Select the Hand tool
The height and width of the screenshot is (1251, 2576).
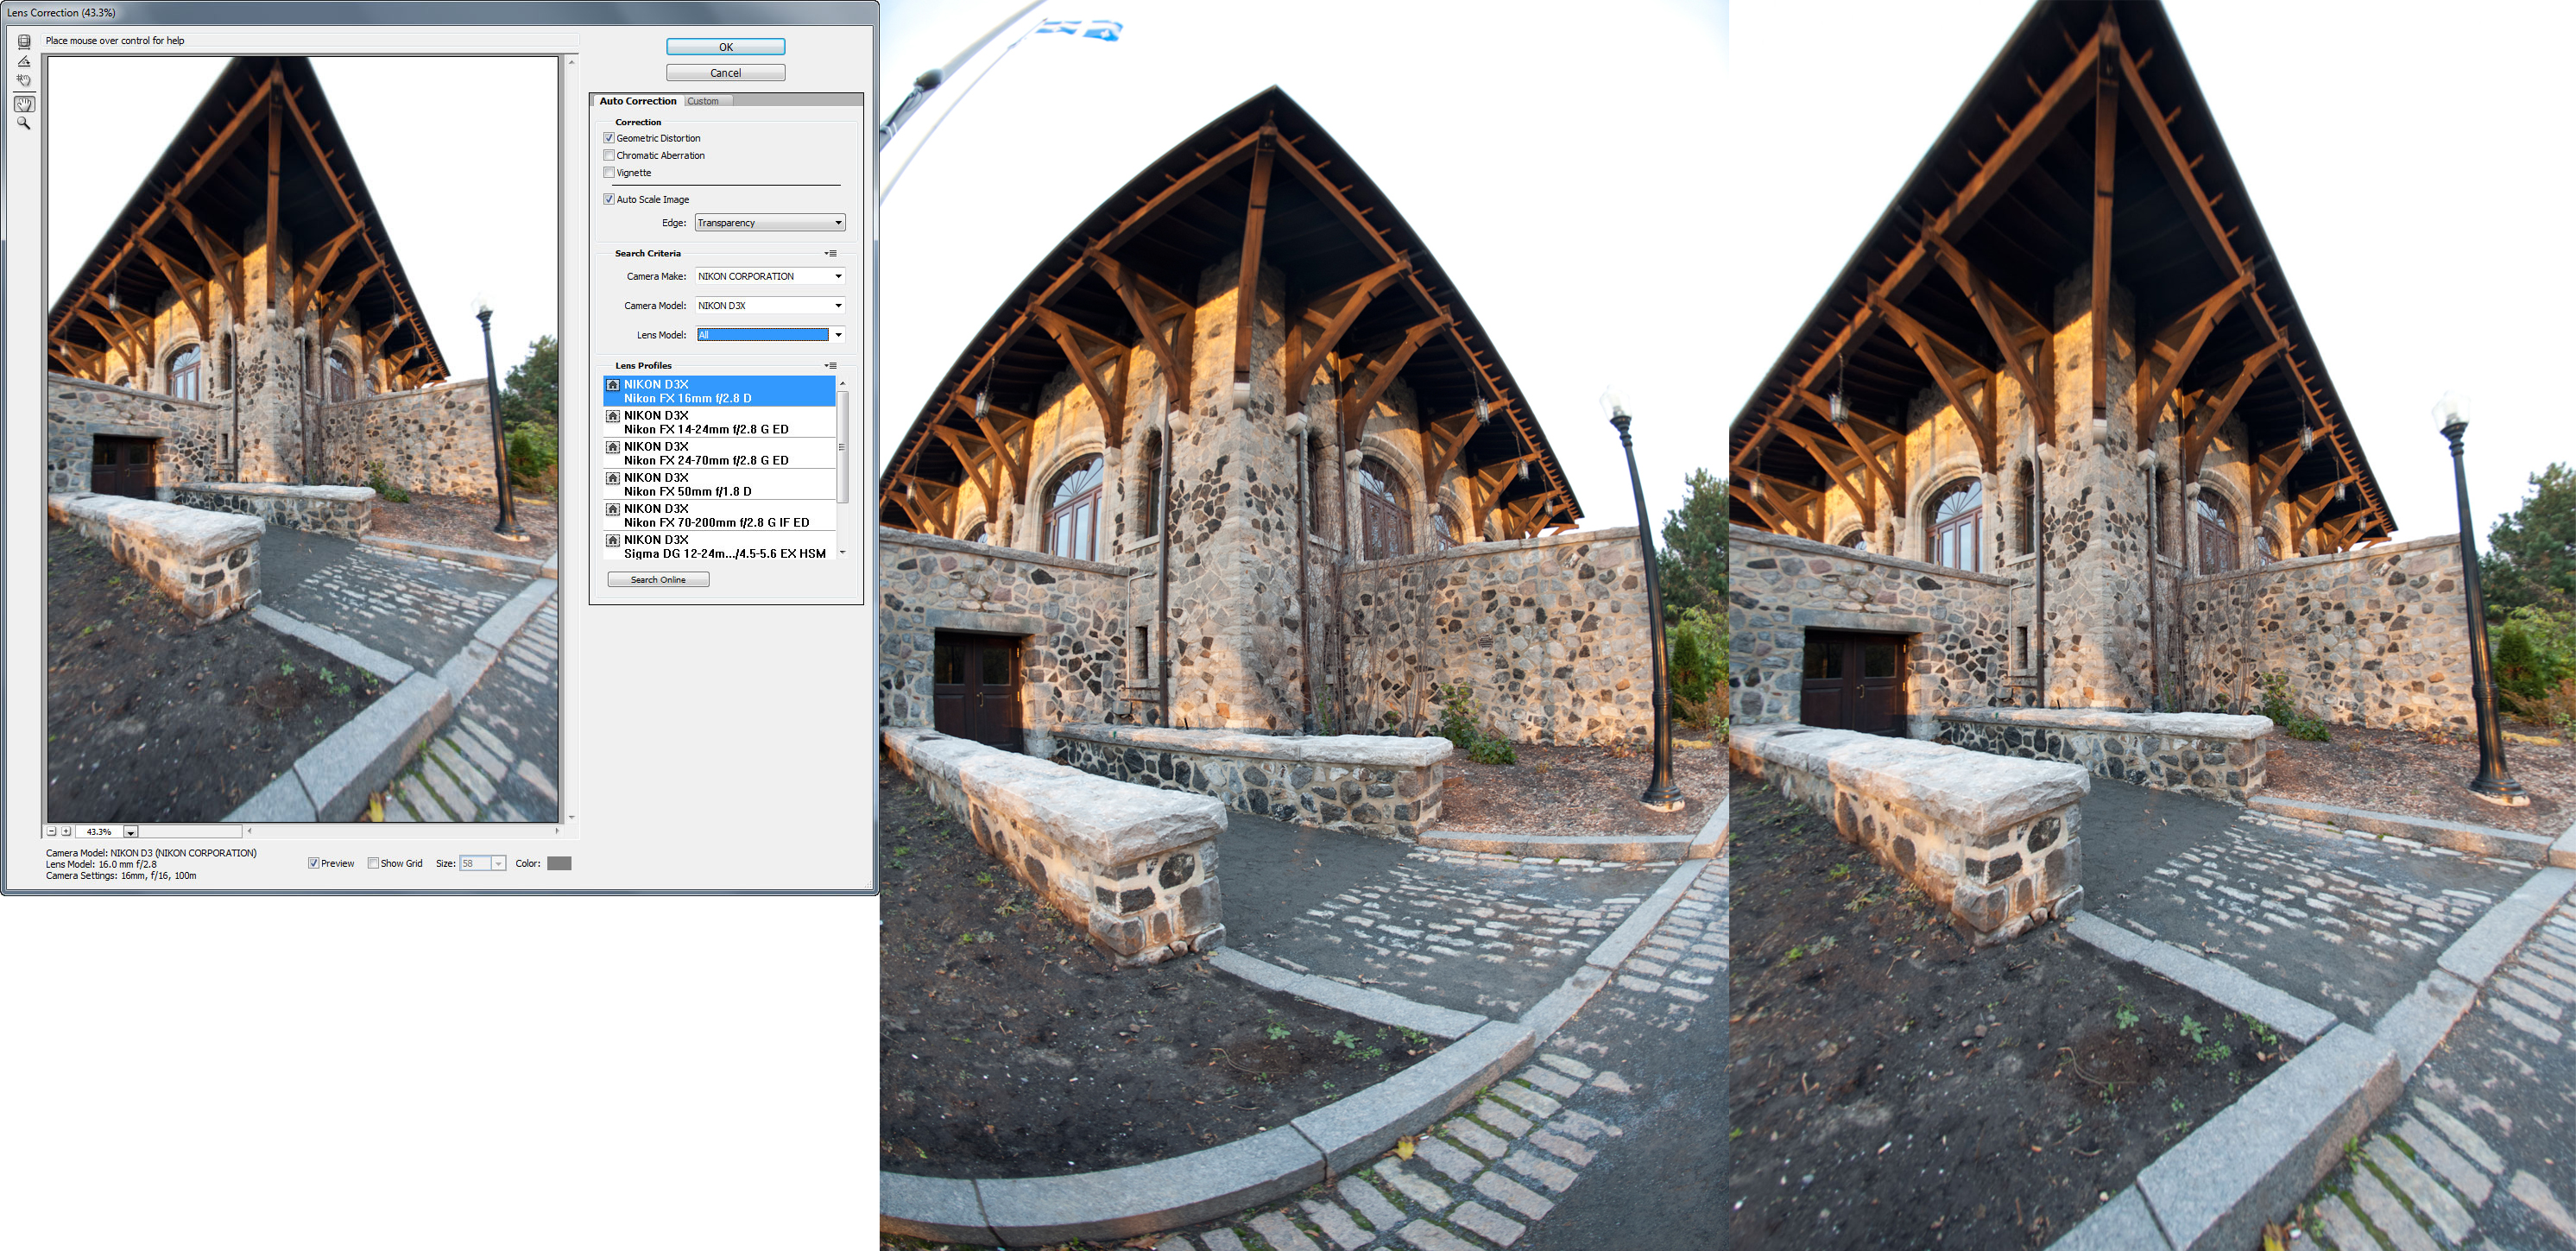[24, 104]
